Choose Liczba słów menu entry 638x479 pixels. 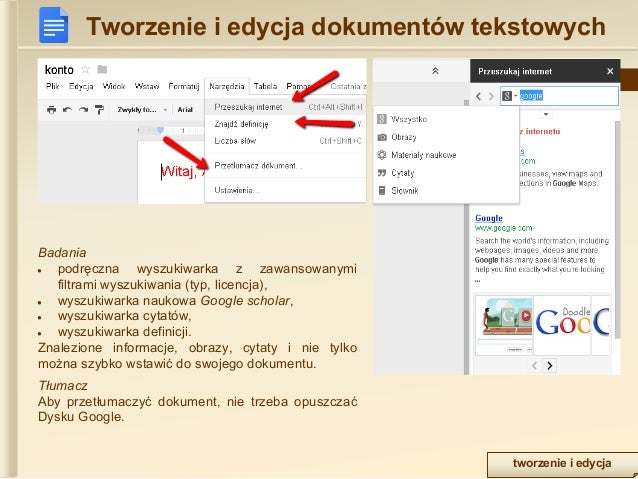[286, 141]
